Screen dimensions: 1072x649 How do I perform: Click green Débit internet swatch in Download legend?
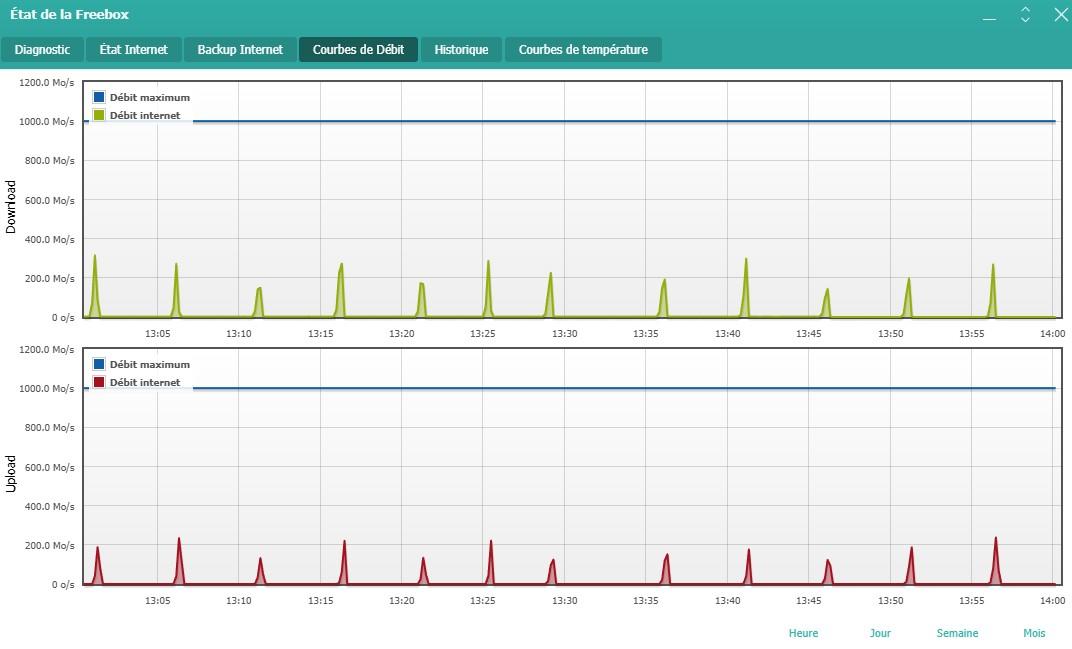[99, 115]
